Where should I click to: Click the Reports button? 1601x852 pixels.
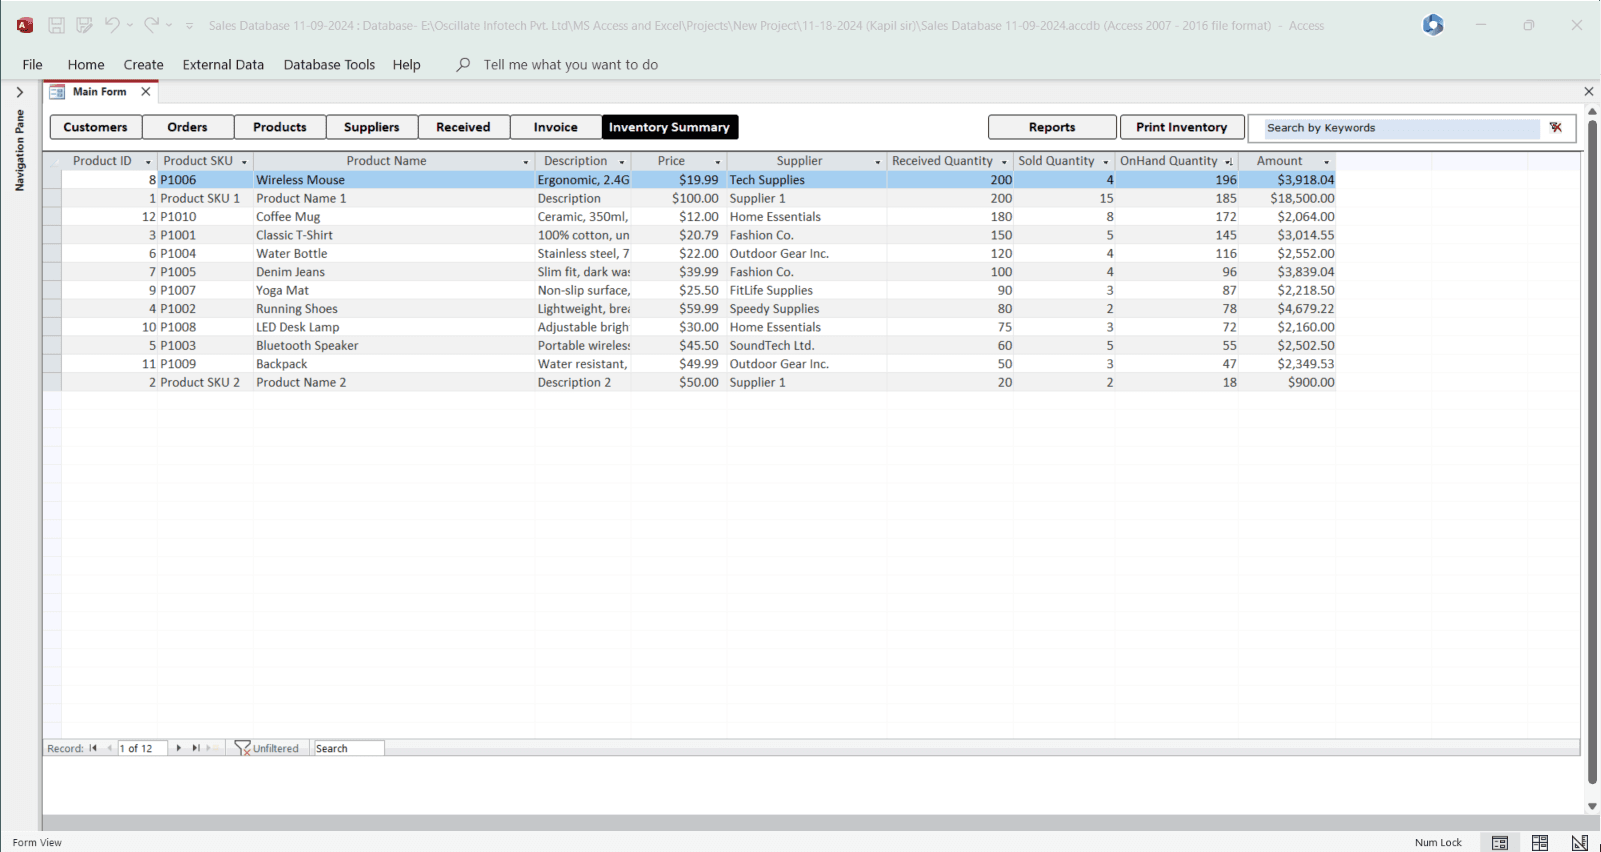(x=1052, y=127)
